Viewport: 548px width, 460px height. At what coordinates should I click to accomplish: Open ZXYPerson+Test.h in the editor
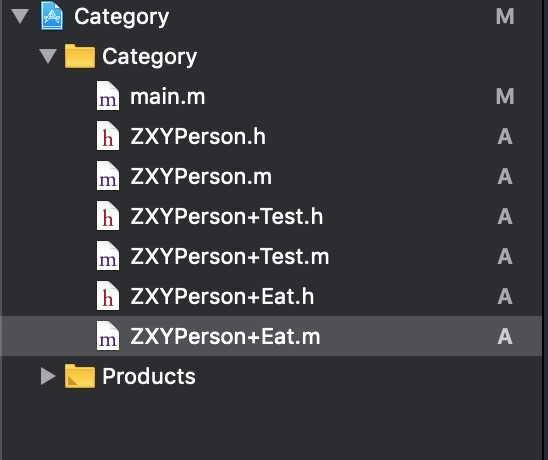tap(226, 216)
